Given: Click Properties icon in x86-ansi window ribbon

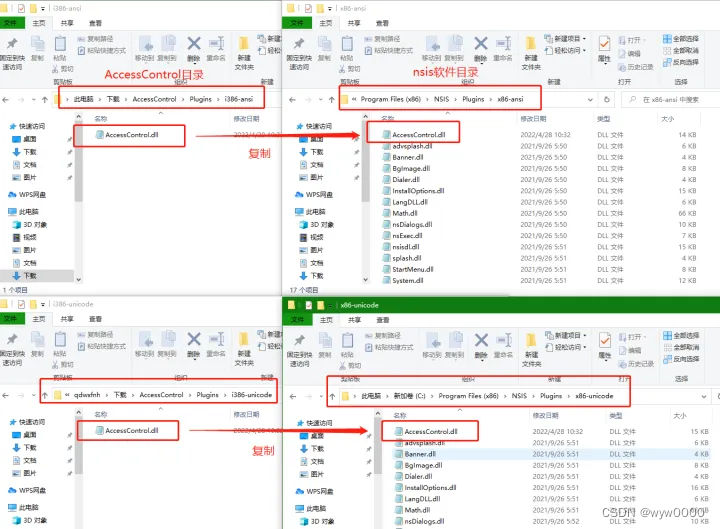Looking at the screenshot, I should tap(604, 49).
